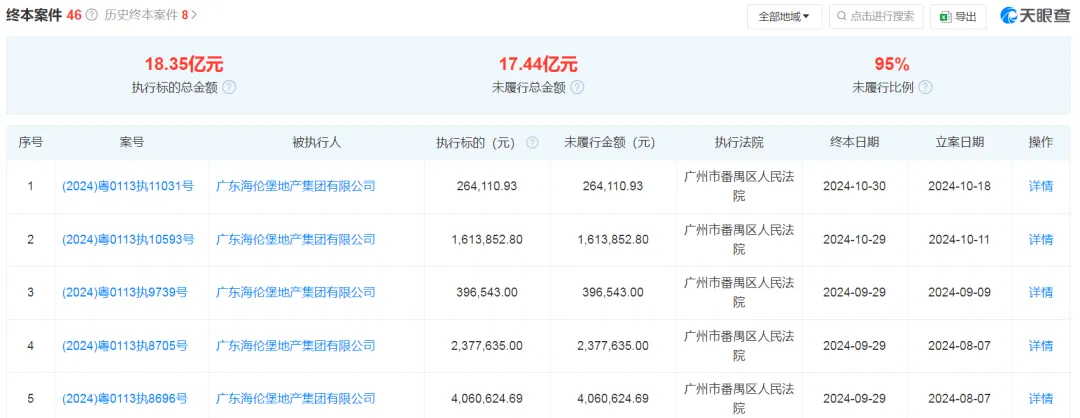This screenshot has height=418, width=1080.
Task: Open 广东海伦堡地产集团有限公司 link in row 4
Action: point(295,346)
